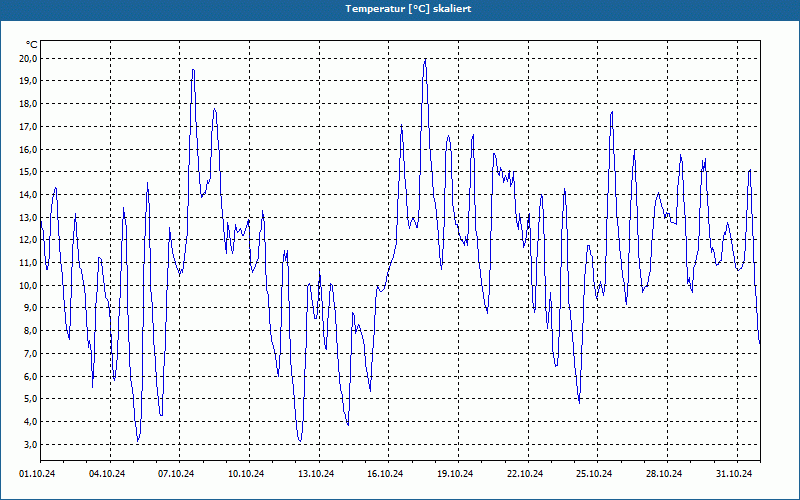Click the 16,0 y-axis label
Image resolution: width=800 pixels, height=500 pixels.
(28, 149)
